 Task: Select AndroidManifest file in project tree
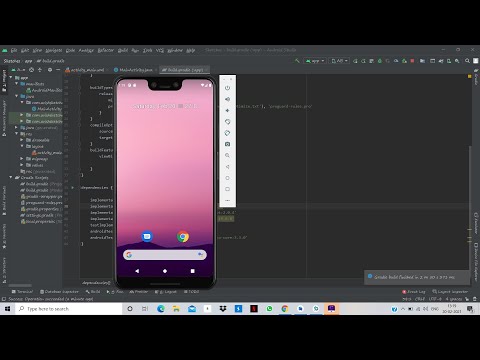tap(44, 90)
